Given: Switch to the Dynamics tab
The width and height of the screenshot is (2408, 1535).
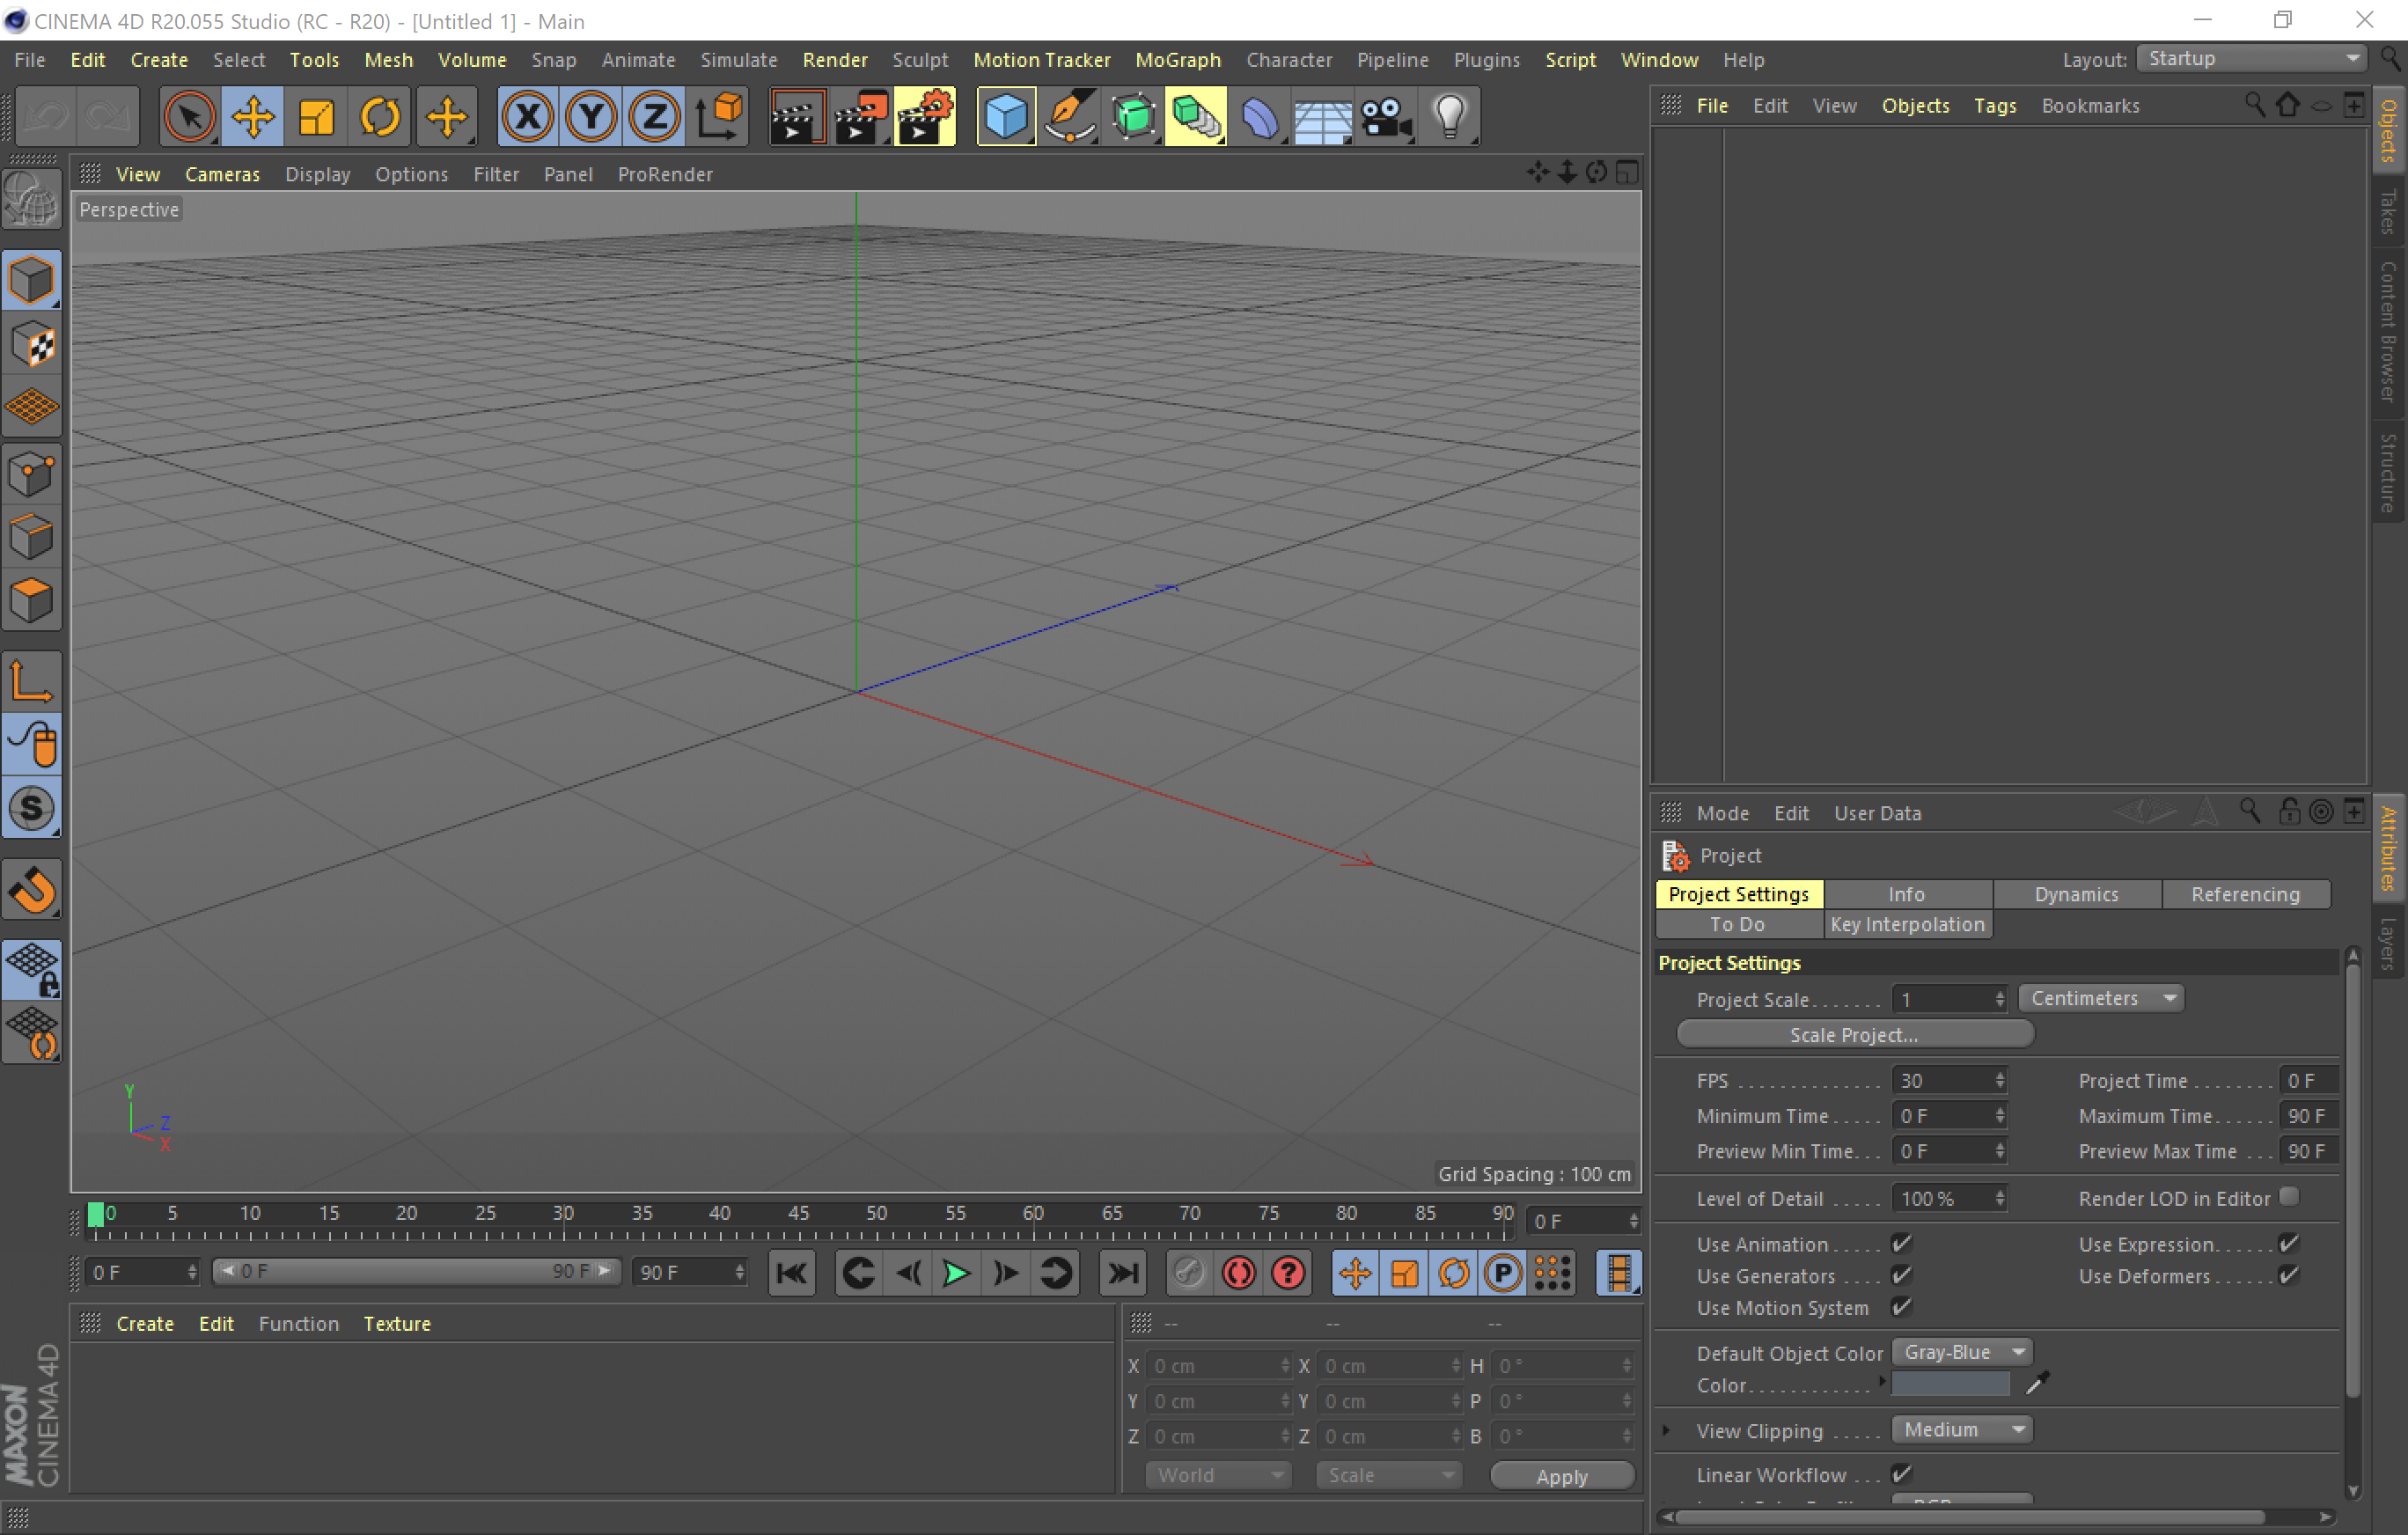Looking at the screenshot, I should pyautogui.click(x=2077, y=894).
